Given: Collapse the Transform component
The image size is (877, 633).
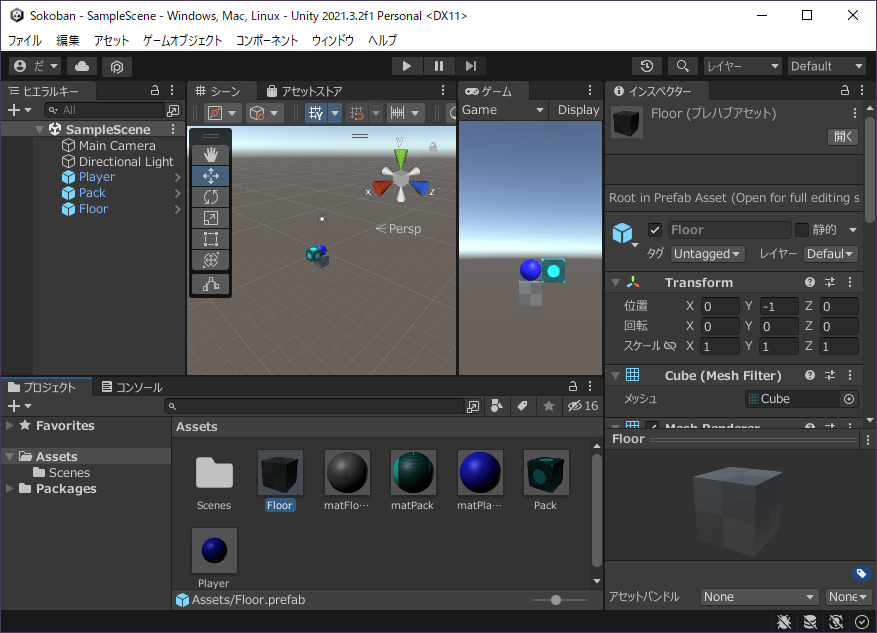Looking at the screenshot, I should point(616,283).
